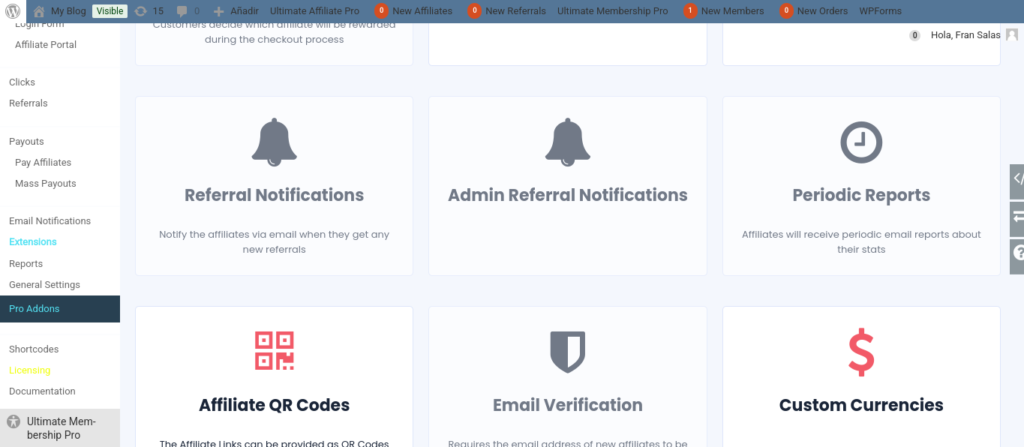Click the updates icon showing 15
This screenshot has width=1024, height=447.
point(140,11)
